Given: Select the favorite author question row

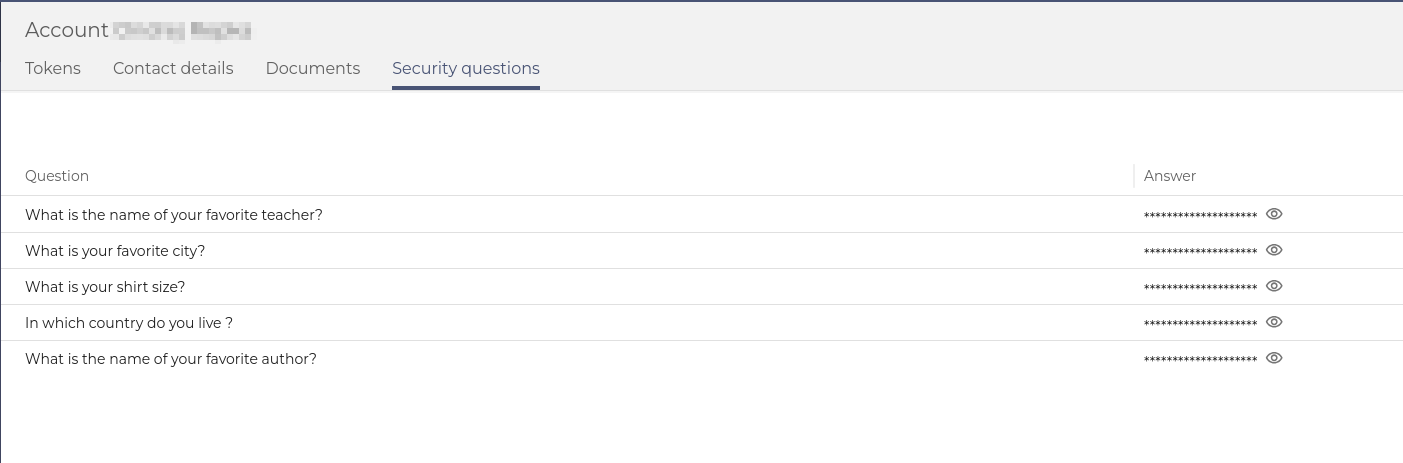Looking at the screenshot, I should pyautogui.click(x=701, y=359).
